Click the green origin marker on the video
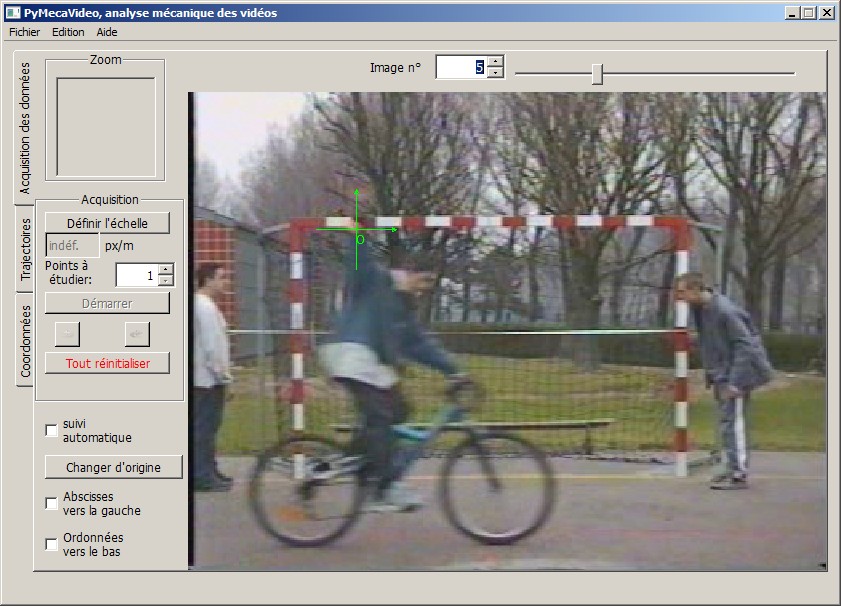The image size is (841, 606). tap(357, 230)
